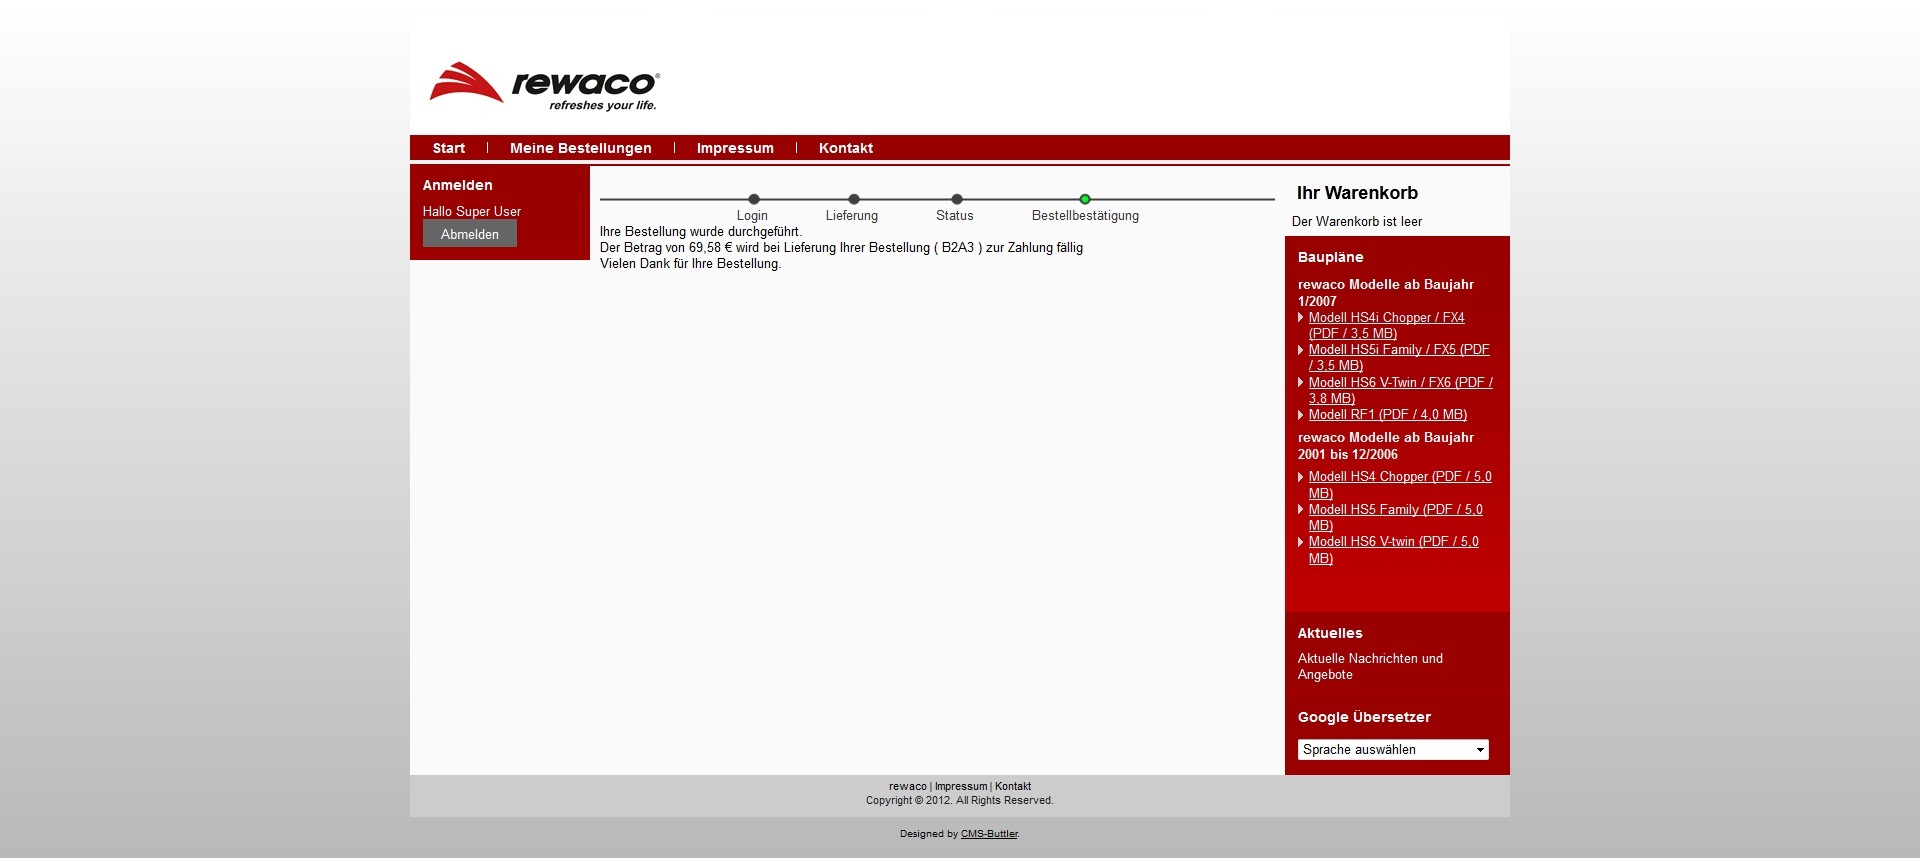Viewport: 1920px width, 858px height.
Task: Open the CMS-Buttler designer link
Action: point(989,834)
